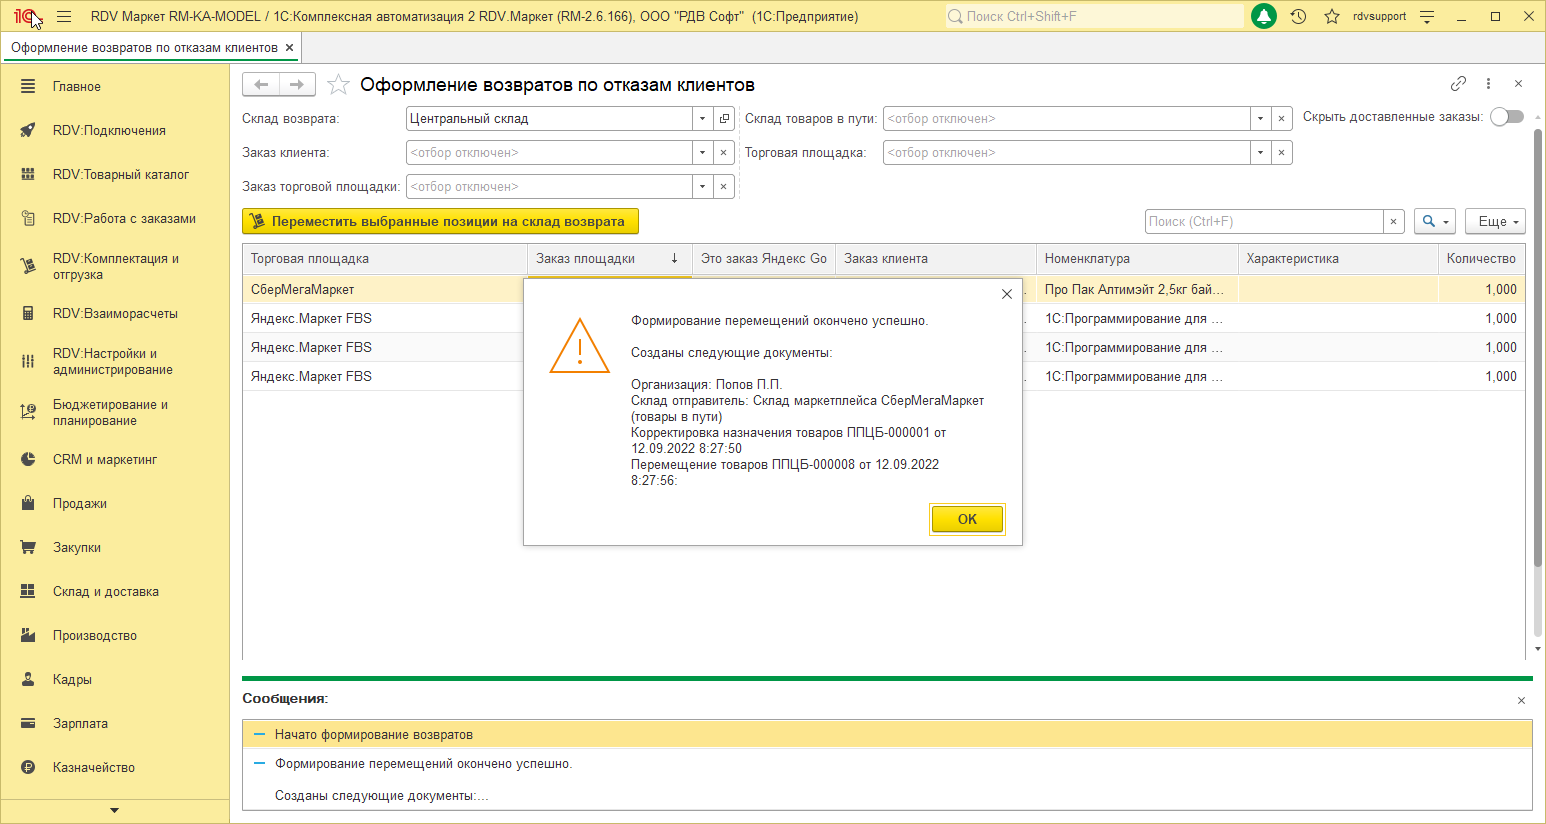This screenshot has width=1546, height=824.
Task: Open Склад и доставка section
Action: [x=106, y=592]
